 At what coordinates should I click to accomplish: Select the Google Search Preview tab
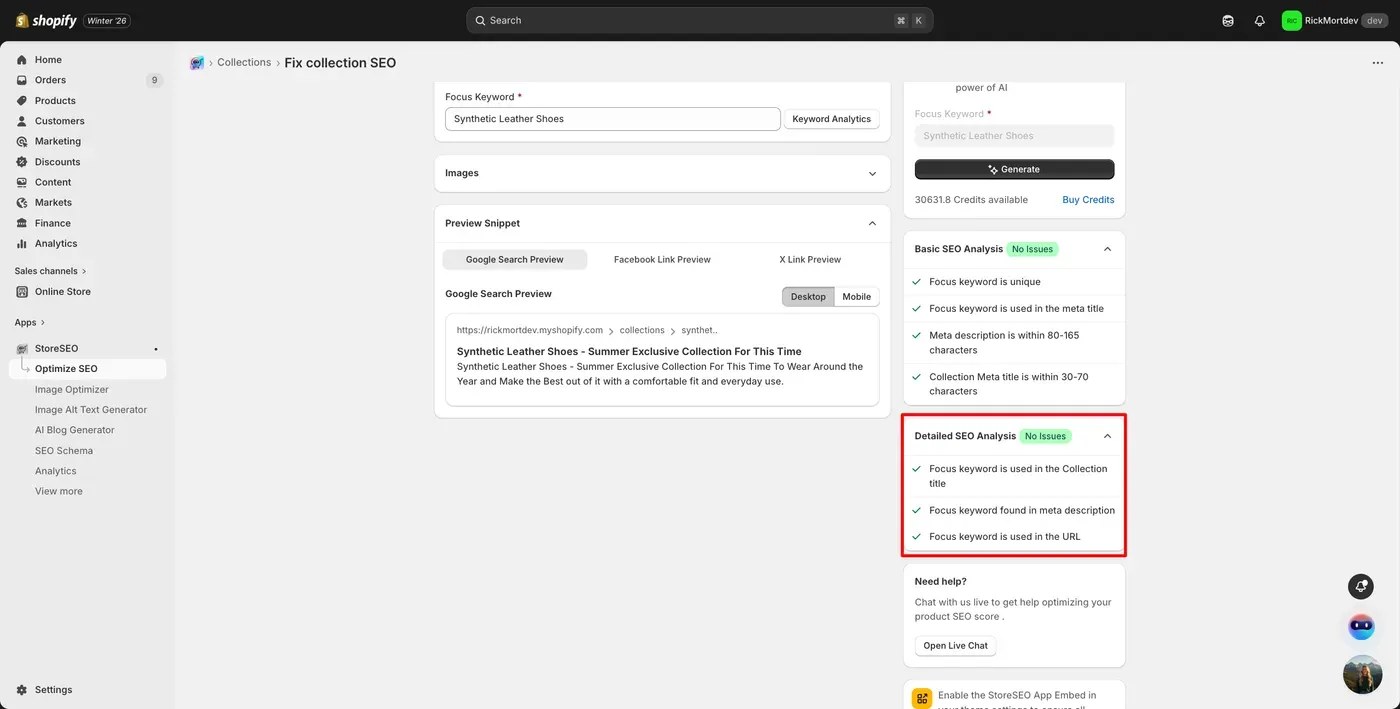pyautogui.click(x=514, y=260)
